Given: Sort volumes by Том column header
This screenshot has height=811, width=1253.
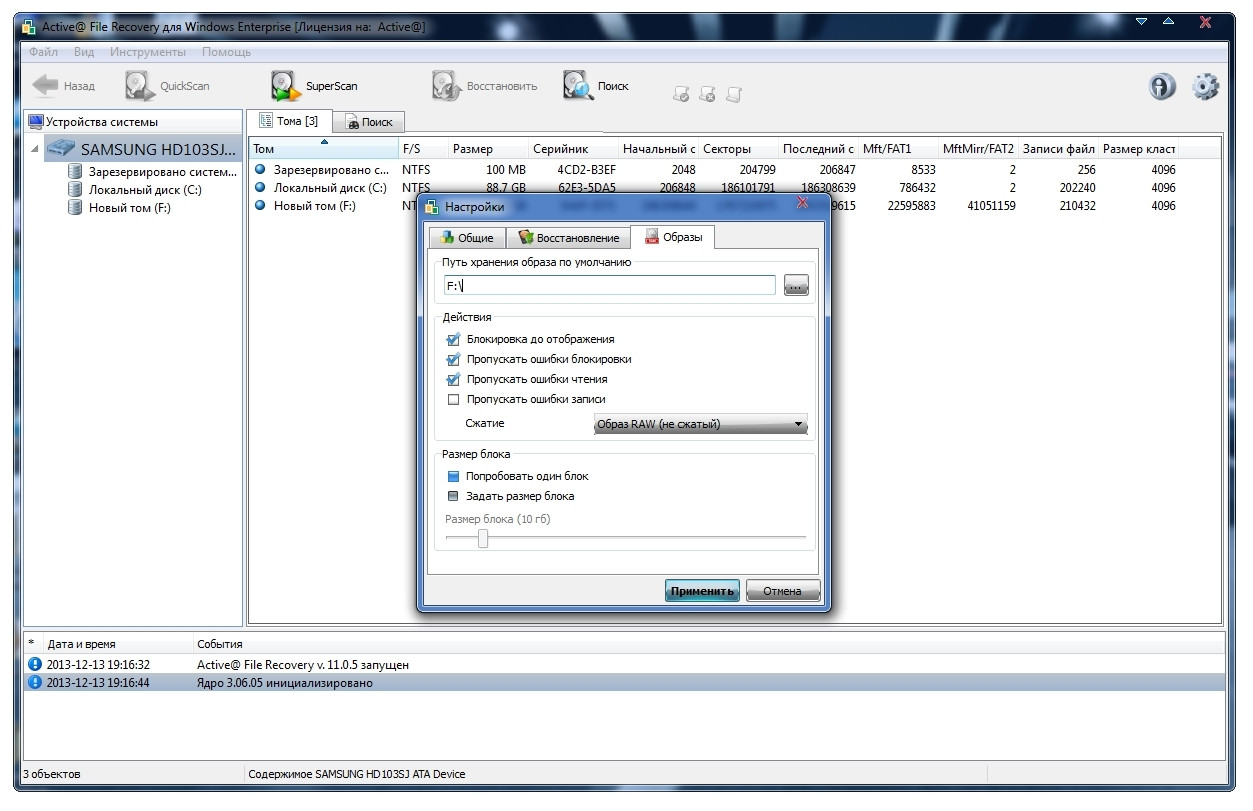Looking at the screenshot, I should tap(323, 148).
